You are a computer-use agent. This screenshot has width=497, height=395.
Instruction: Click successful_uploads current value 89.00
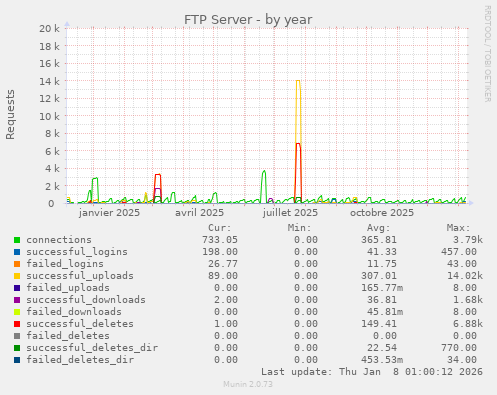coord(223,276)
